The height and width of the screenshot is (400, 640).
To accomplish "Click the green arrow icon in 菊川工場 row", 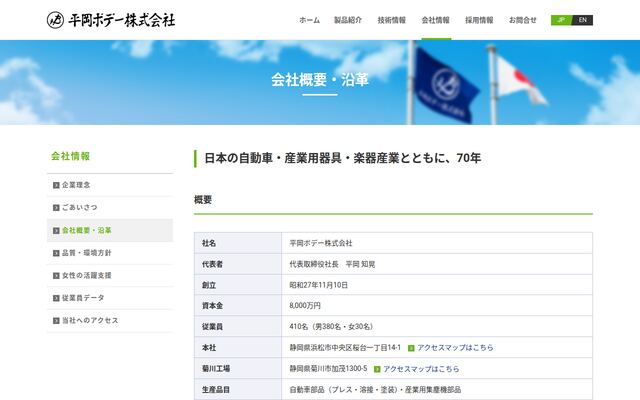I will pos(377,369).
